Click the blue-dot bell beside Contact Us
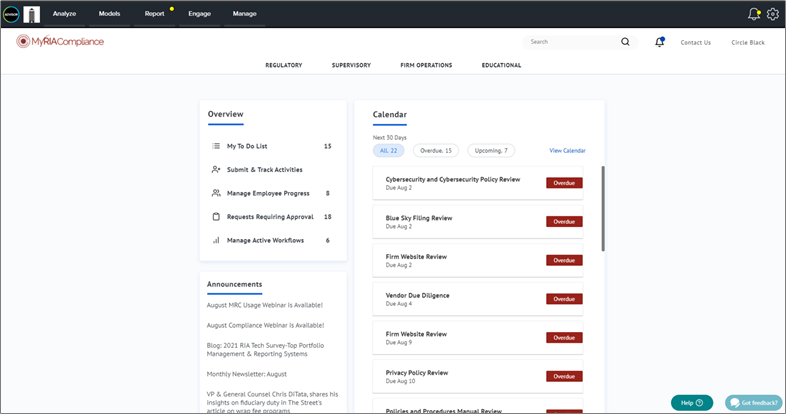The image size is (786, 414). [x=659, y=42]
